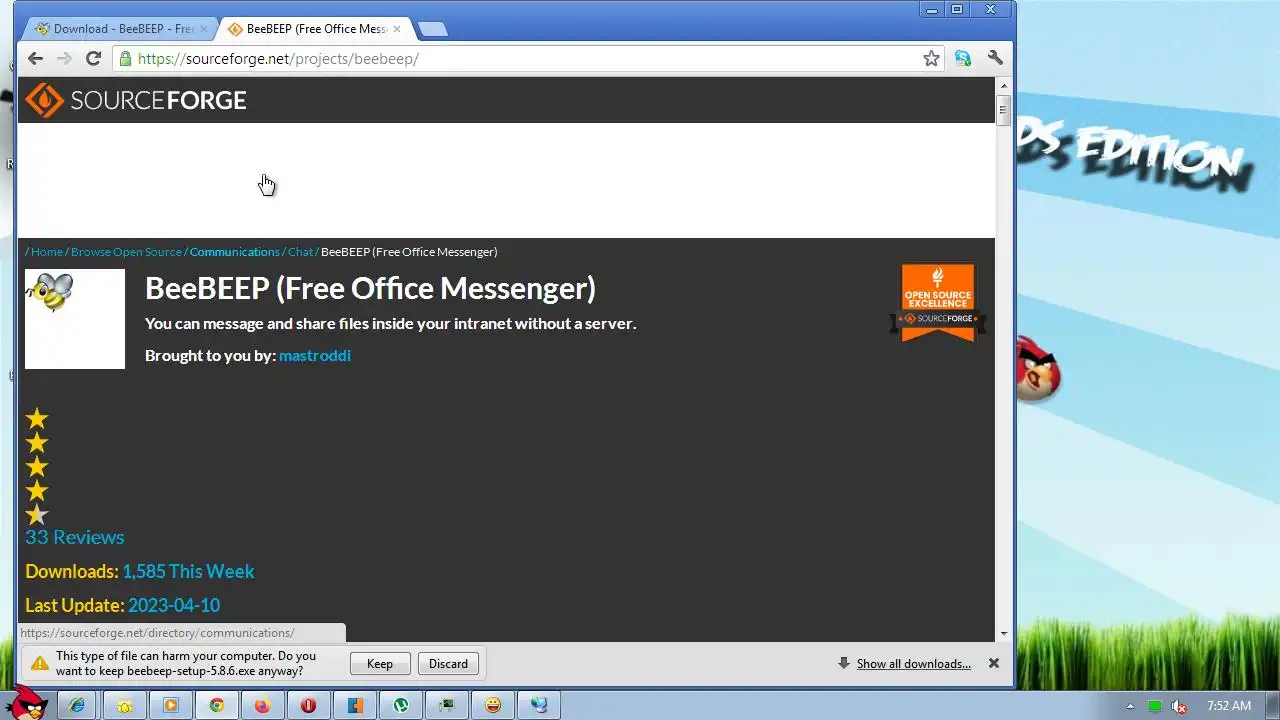Open the Start button with Angry Bird icon
This screenshot has width=1280, height=720.
tap(27, 703)
